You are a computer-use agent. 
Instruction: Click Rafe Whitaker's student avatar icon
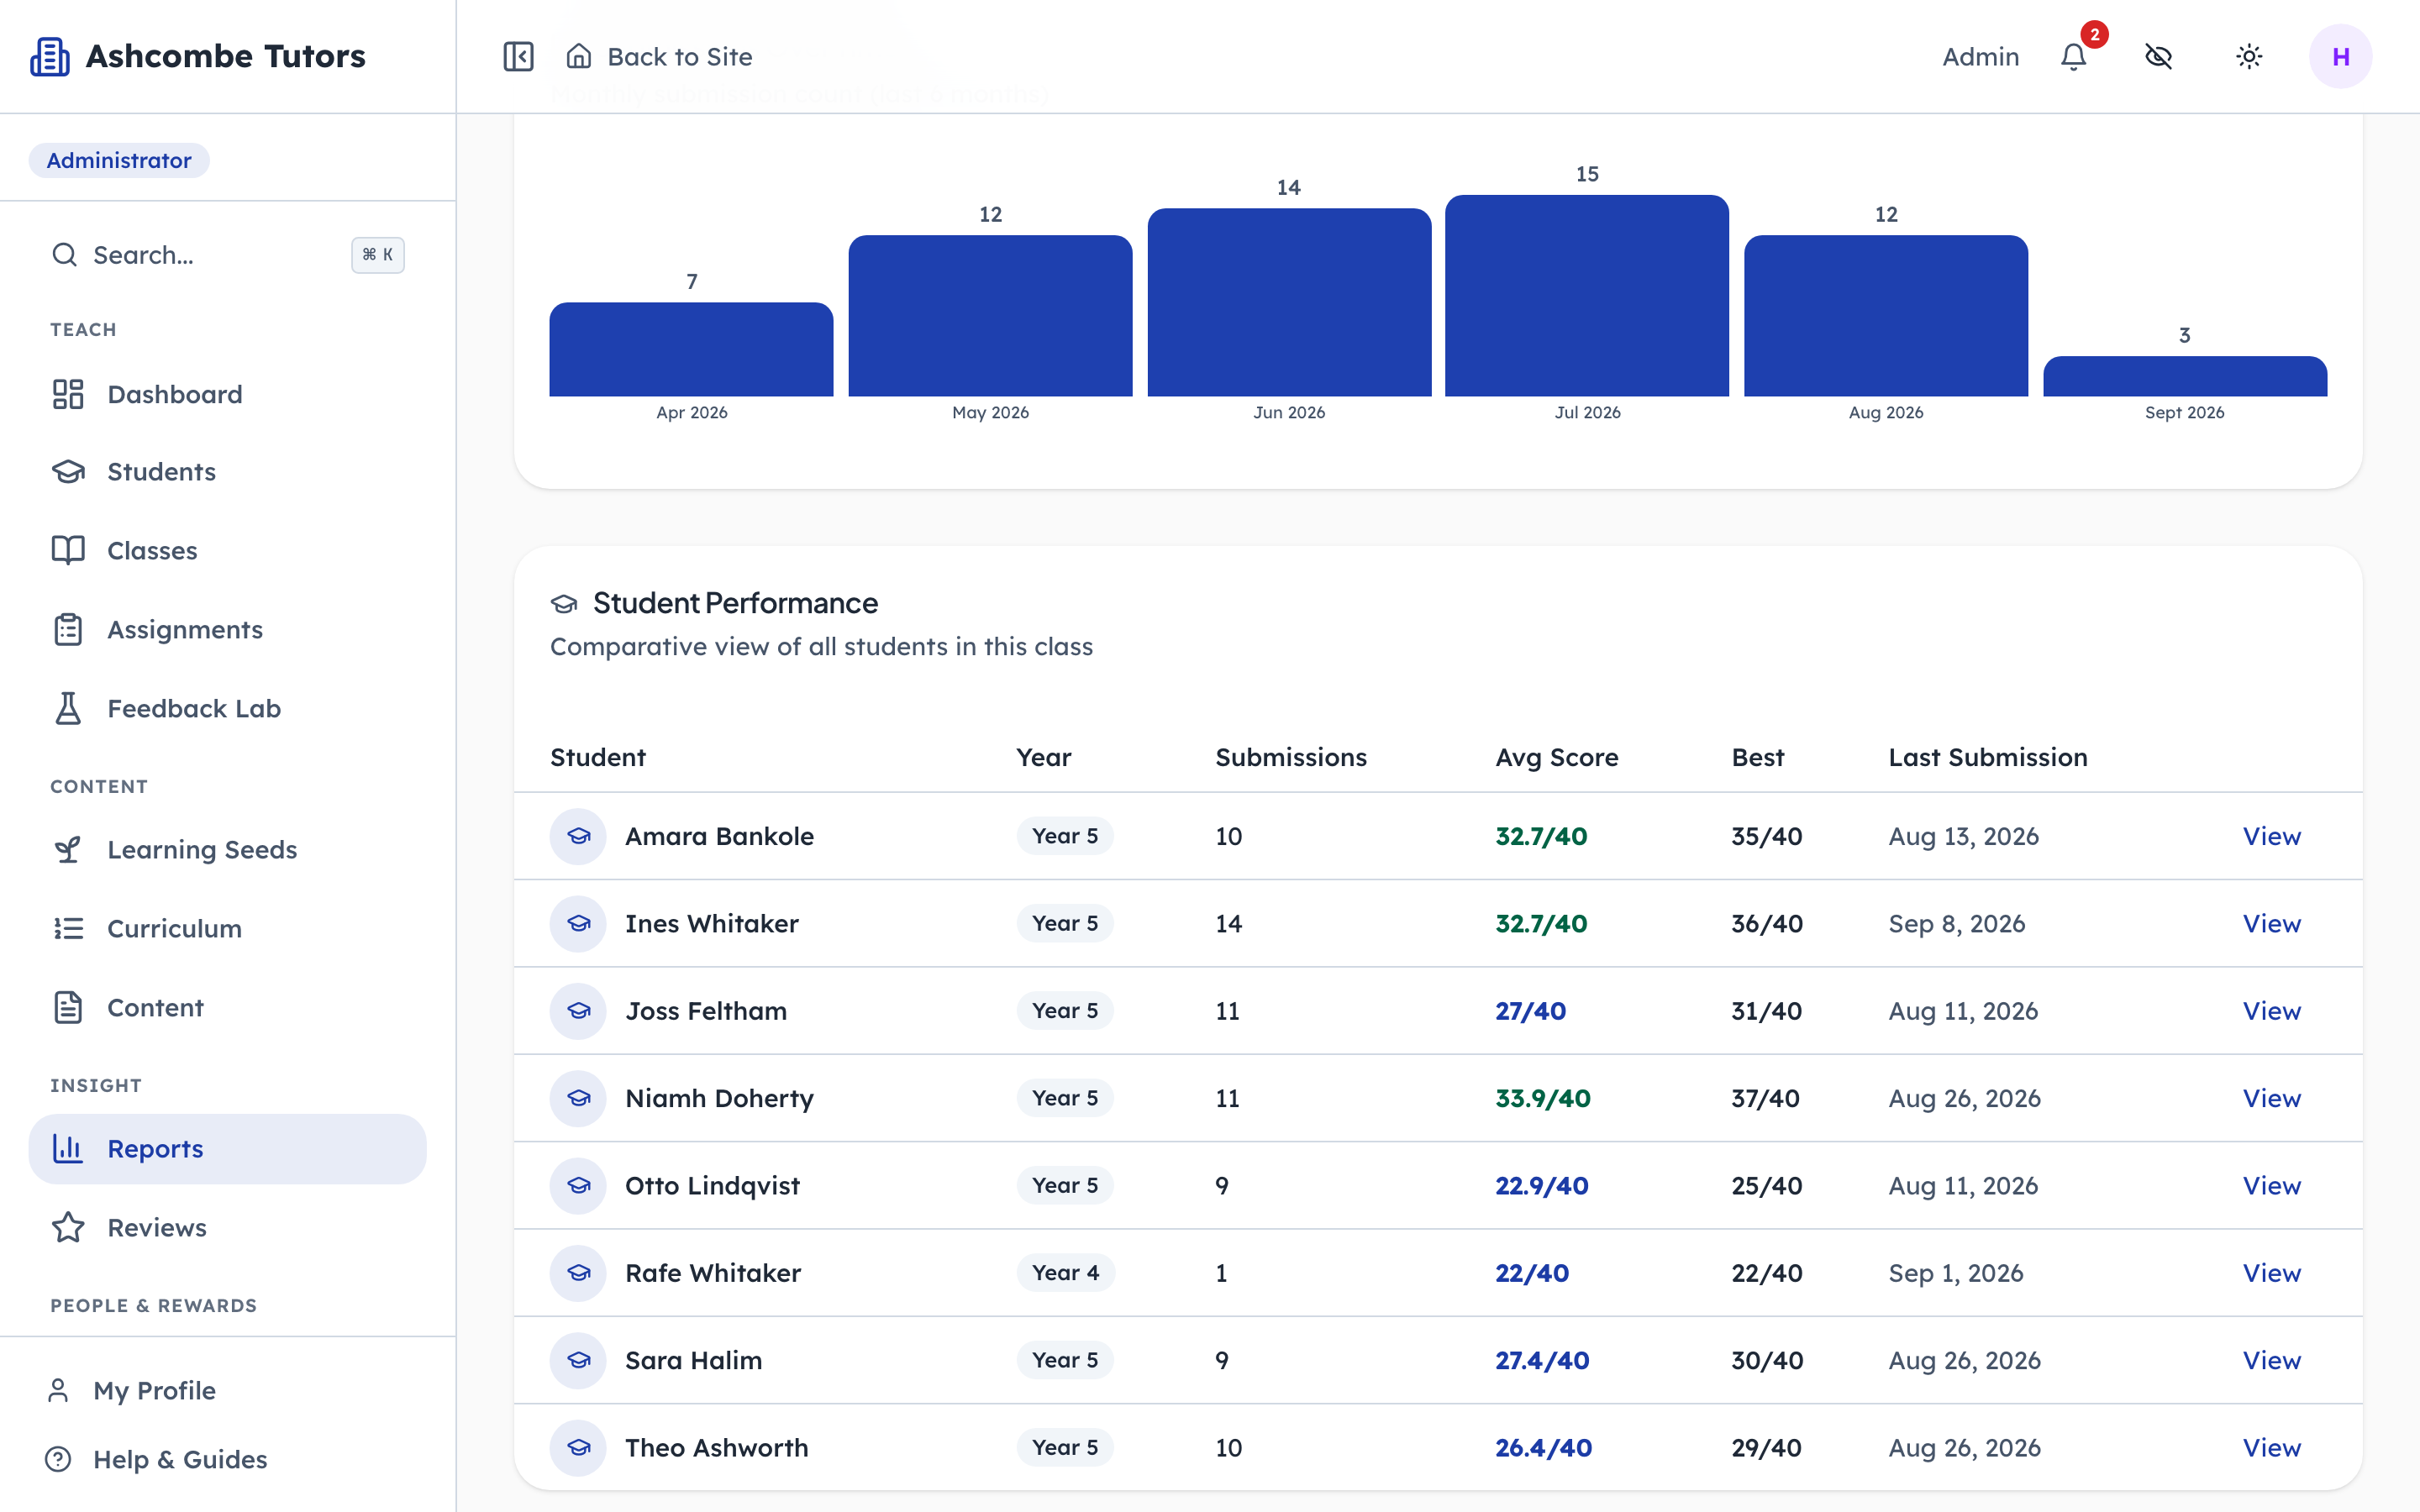pos(578,1272)
